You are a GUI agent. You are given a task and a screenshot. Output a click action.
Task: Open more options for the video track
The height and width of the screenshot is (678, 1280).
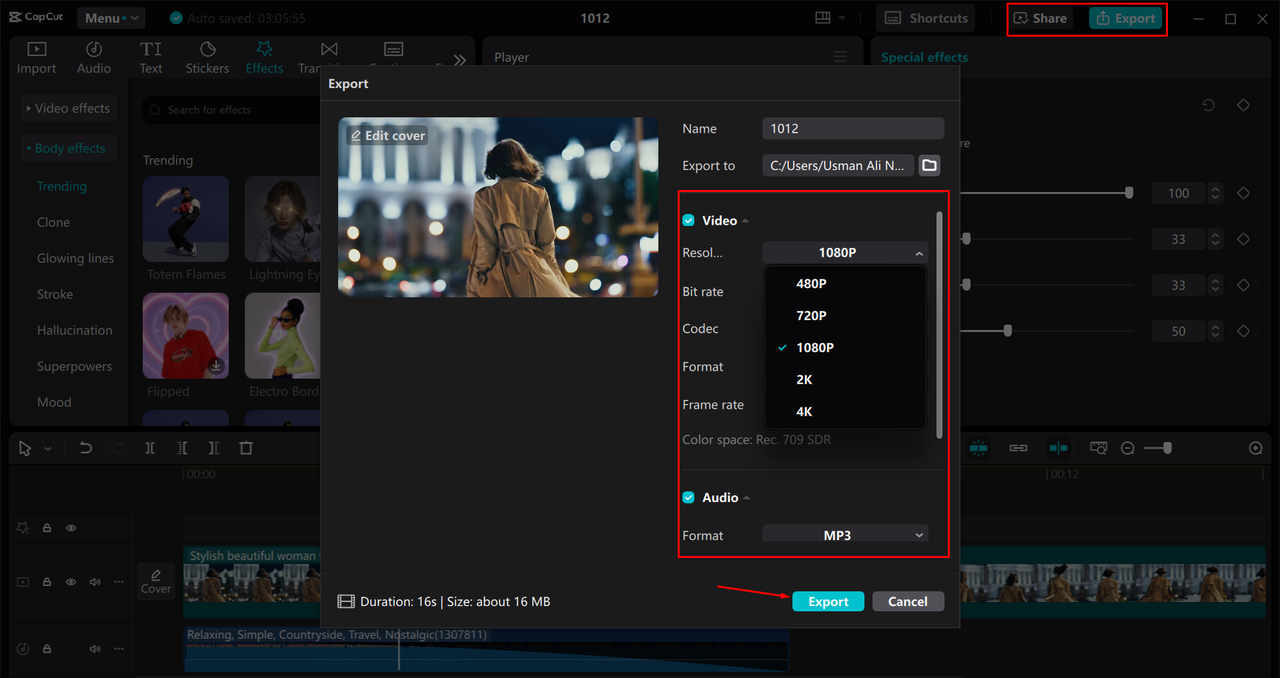click(119, 582)
